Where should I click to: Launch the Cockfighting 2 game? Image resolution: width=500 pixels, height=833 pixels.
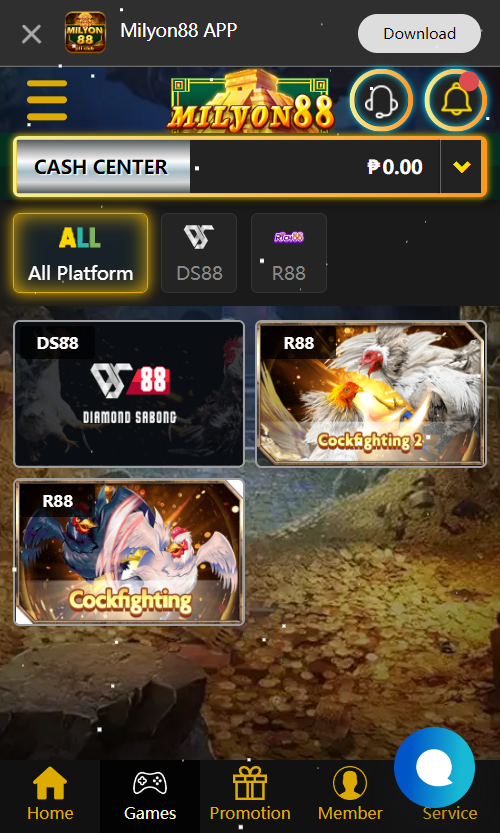[x=371, y=394]
